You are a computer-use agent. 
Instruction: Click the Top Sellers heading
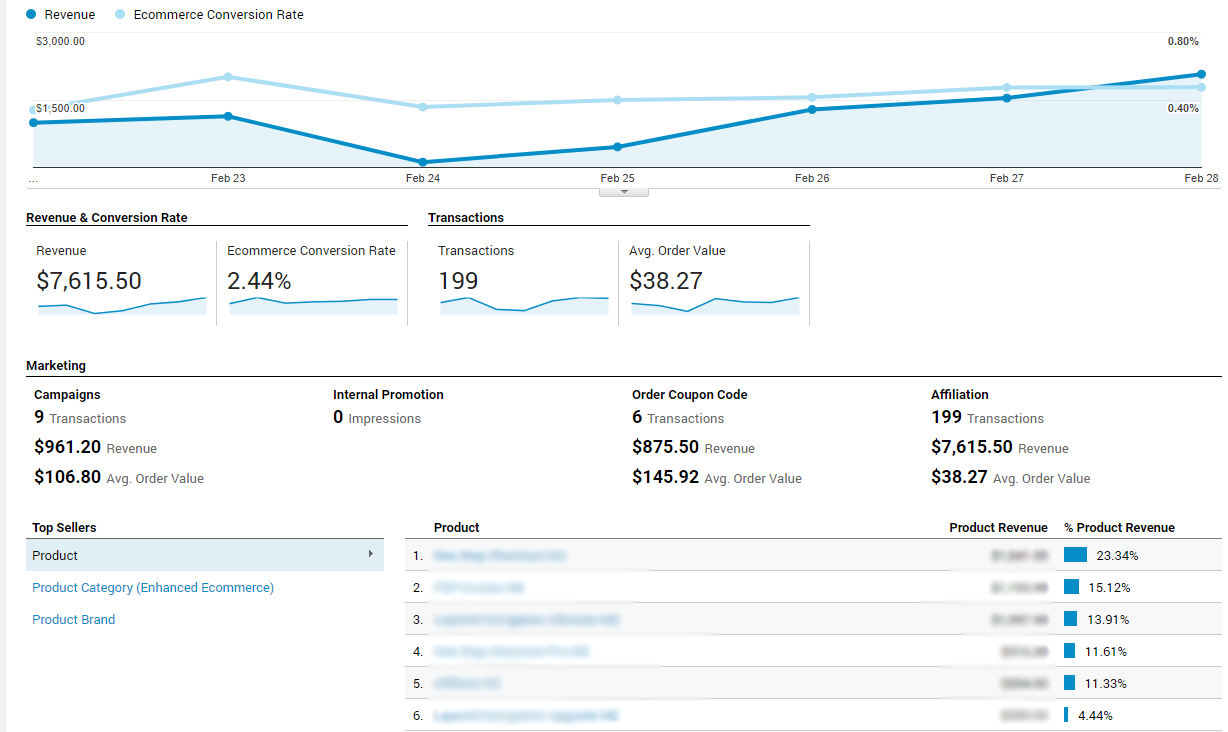click(x=64, y=527)
